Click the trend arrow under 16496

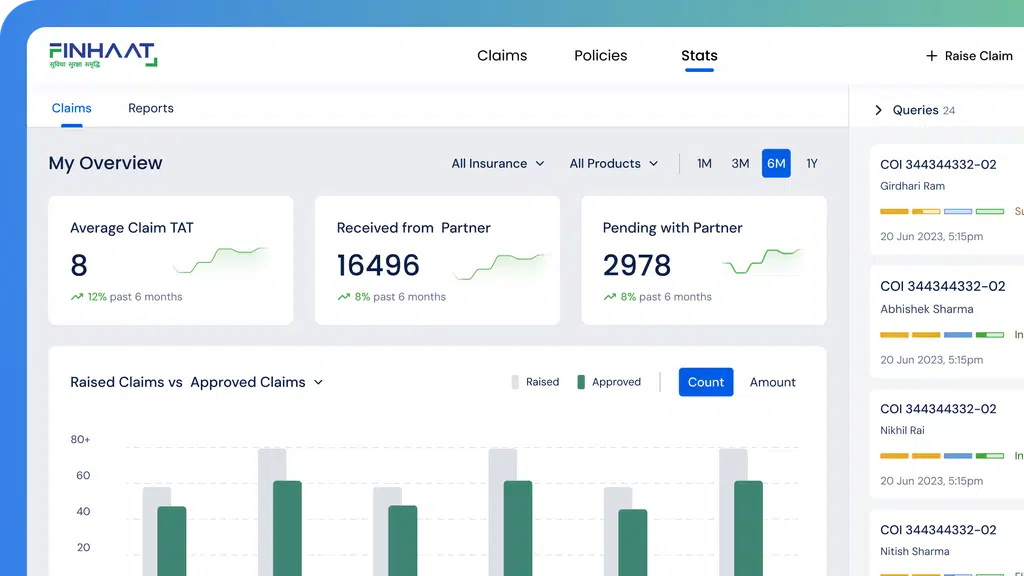click(x=344, y=296)
